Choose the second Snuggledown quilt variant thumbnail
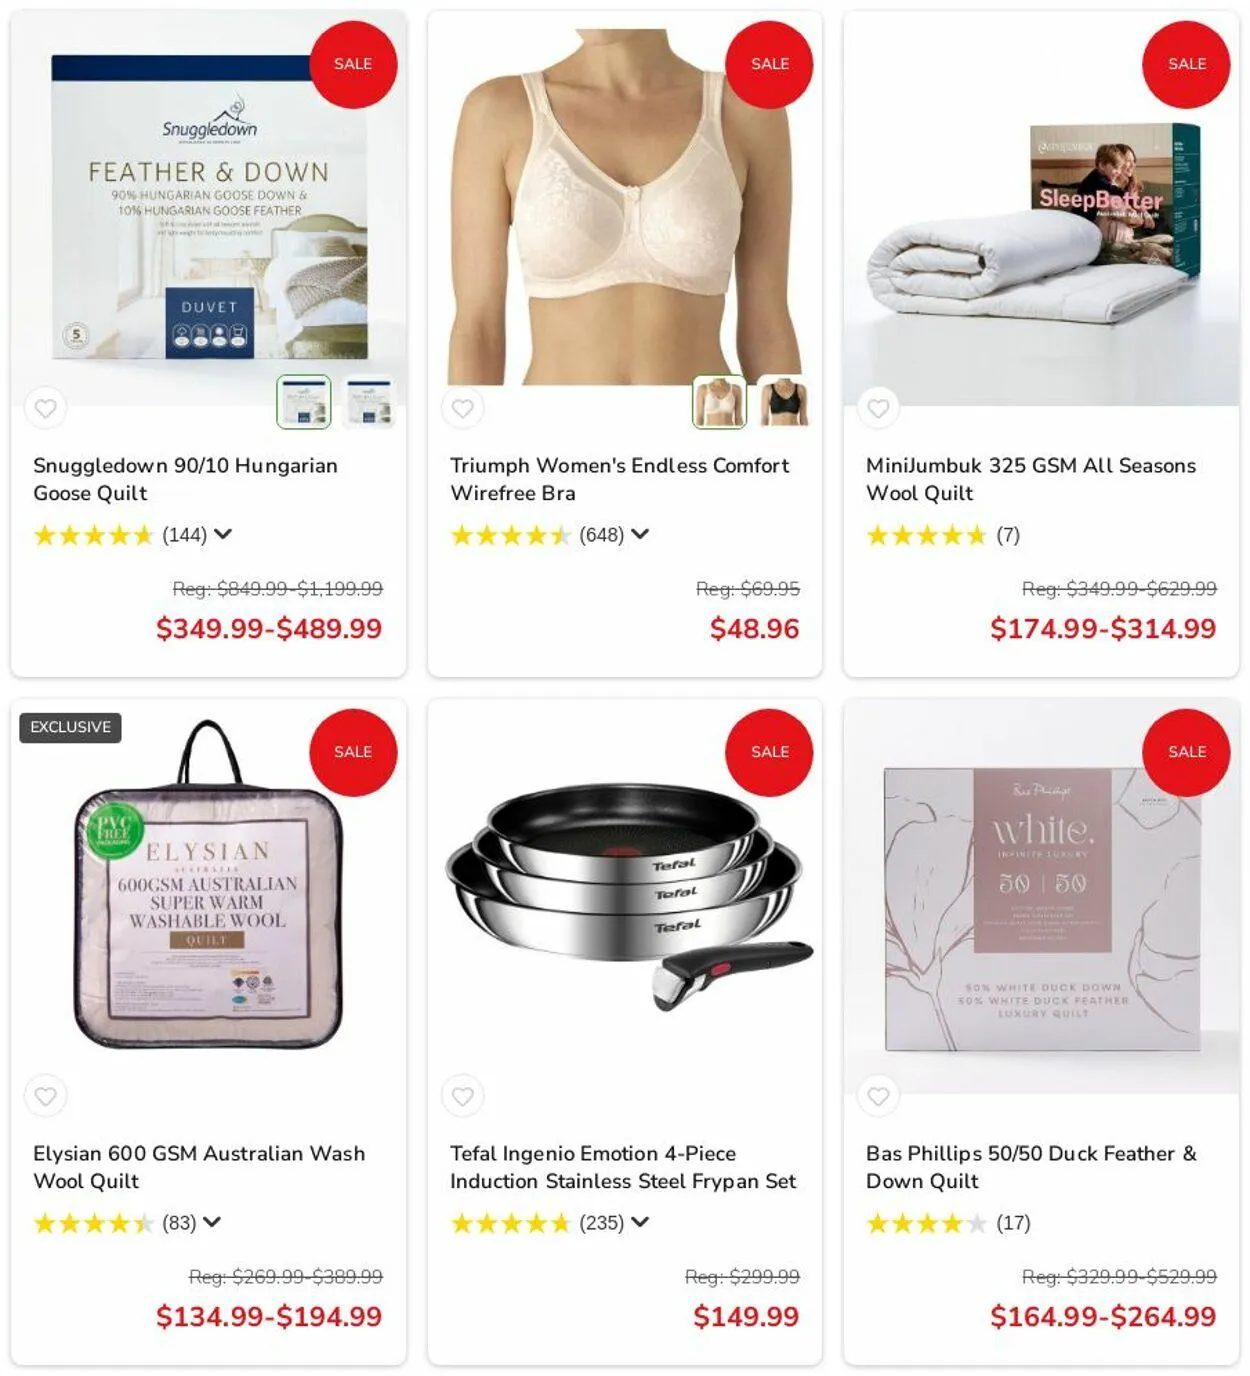 368,402
